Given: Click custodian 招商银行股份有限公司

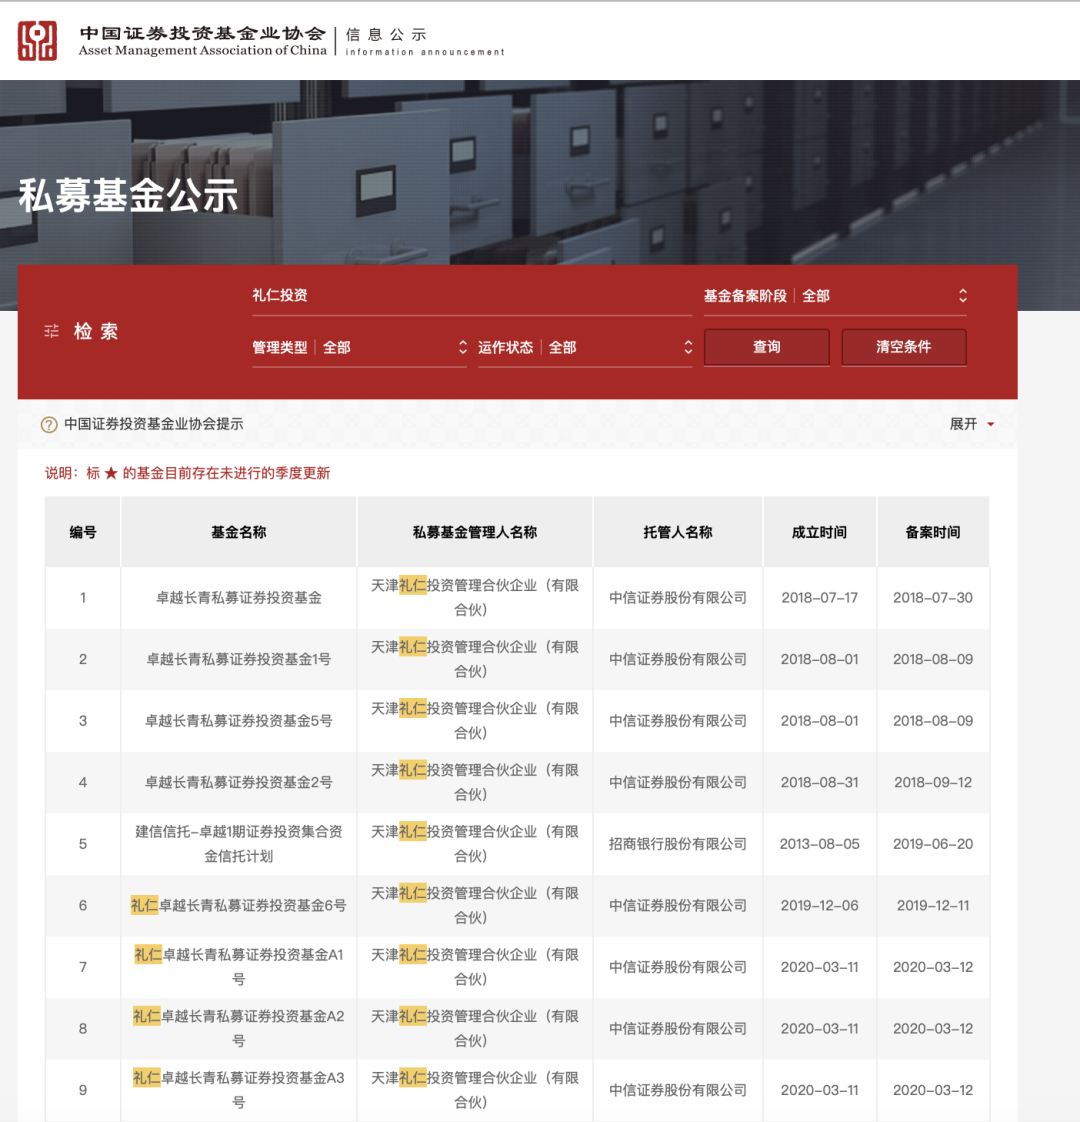Looking at the screenshot, I should pos(678,844).
